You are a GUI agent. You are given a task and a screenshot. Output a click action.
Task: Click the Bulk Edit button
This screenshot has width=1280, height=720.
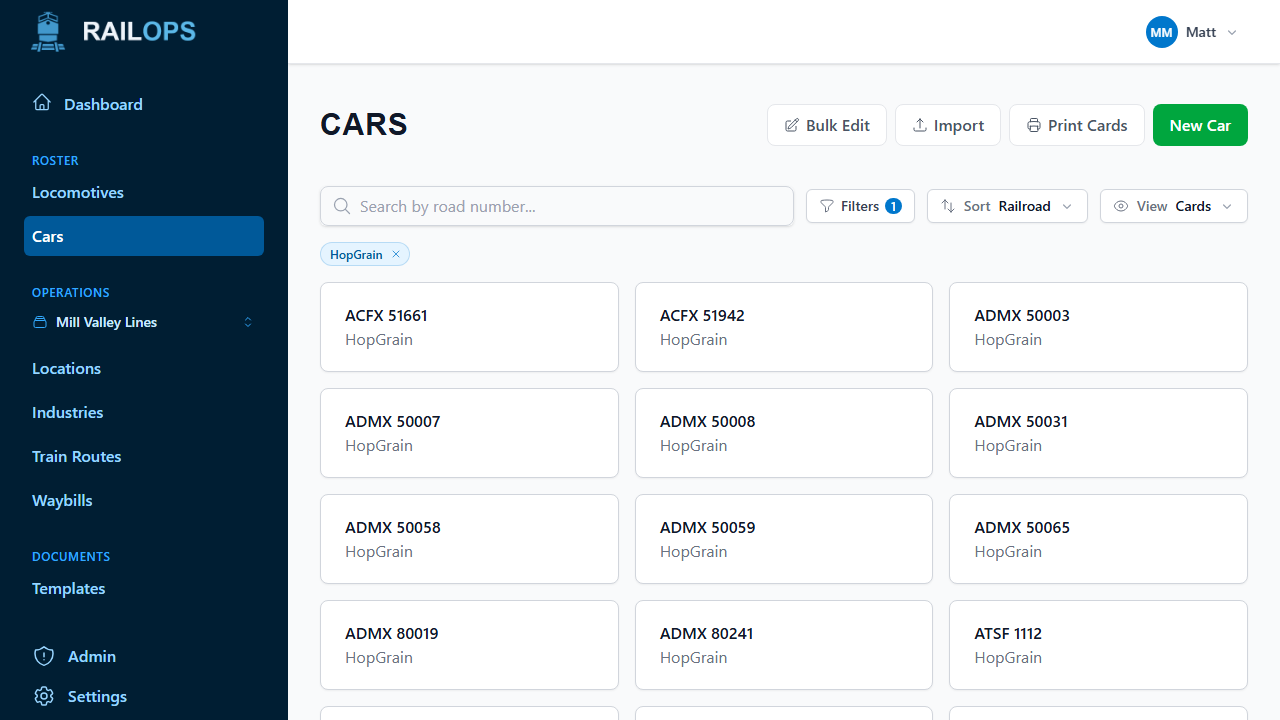click(827, 125)
